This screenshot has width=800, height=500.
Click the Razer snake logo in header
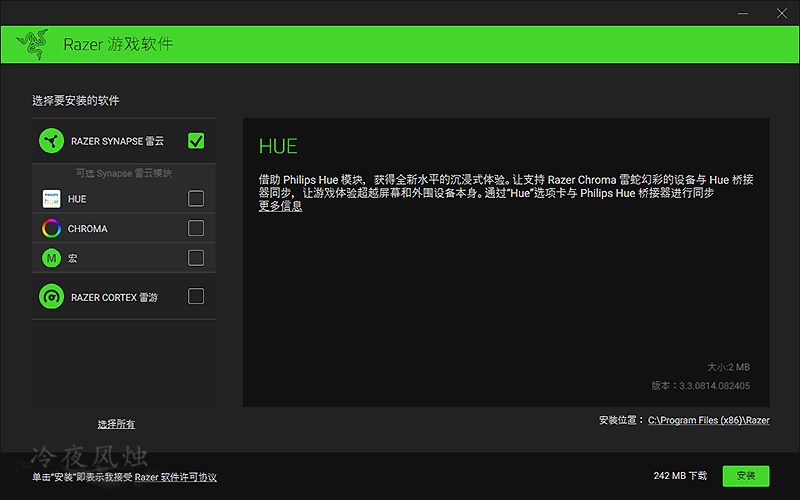[x=33, y=44]
